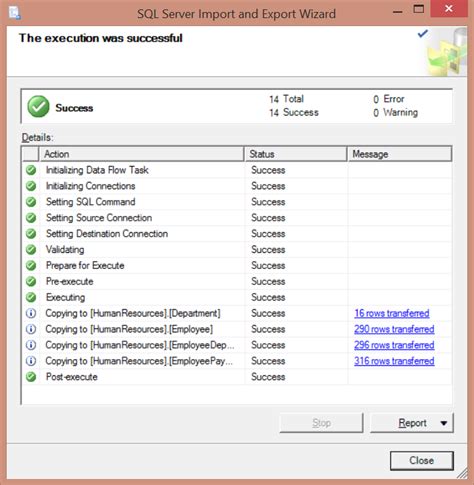Click the 14 Success summary text
474x485 pixels.
click(294, 113)
